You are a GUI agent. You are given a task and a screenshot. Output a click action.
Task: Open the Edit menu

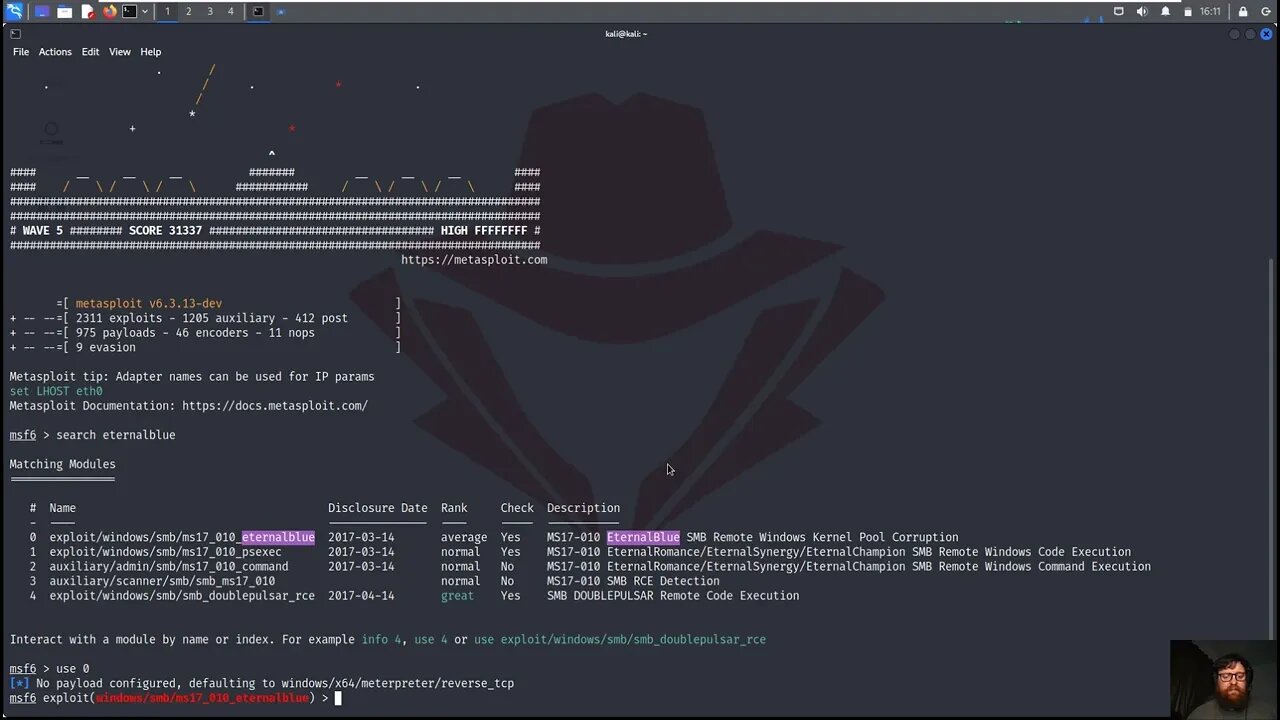click(90, 52)
